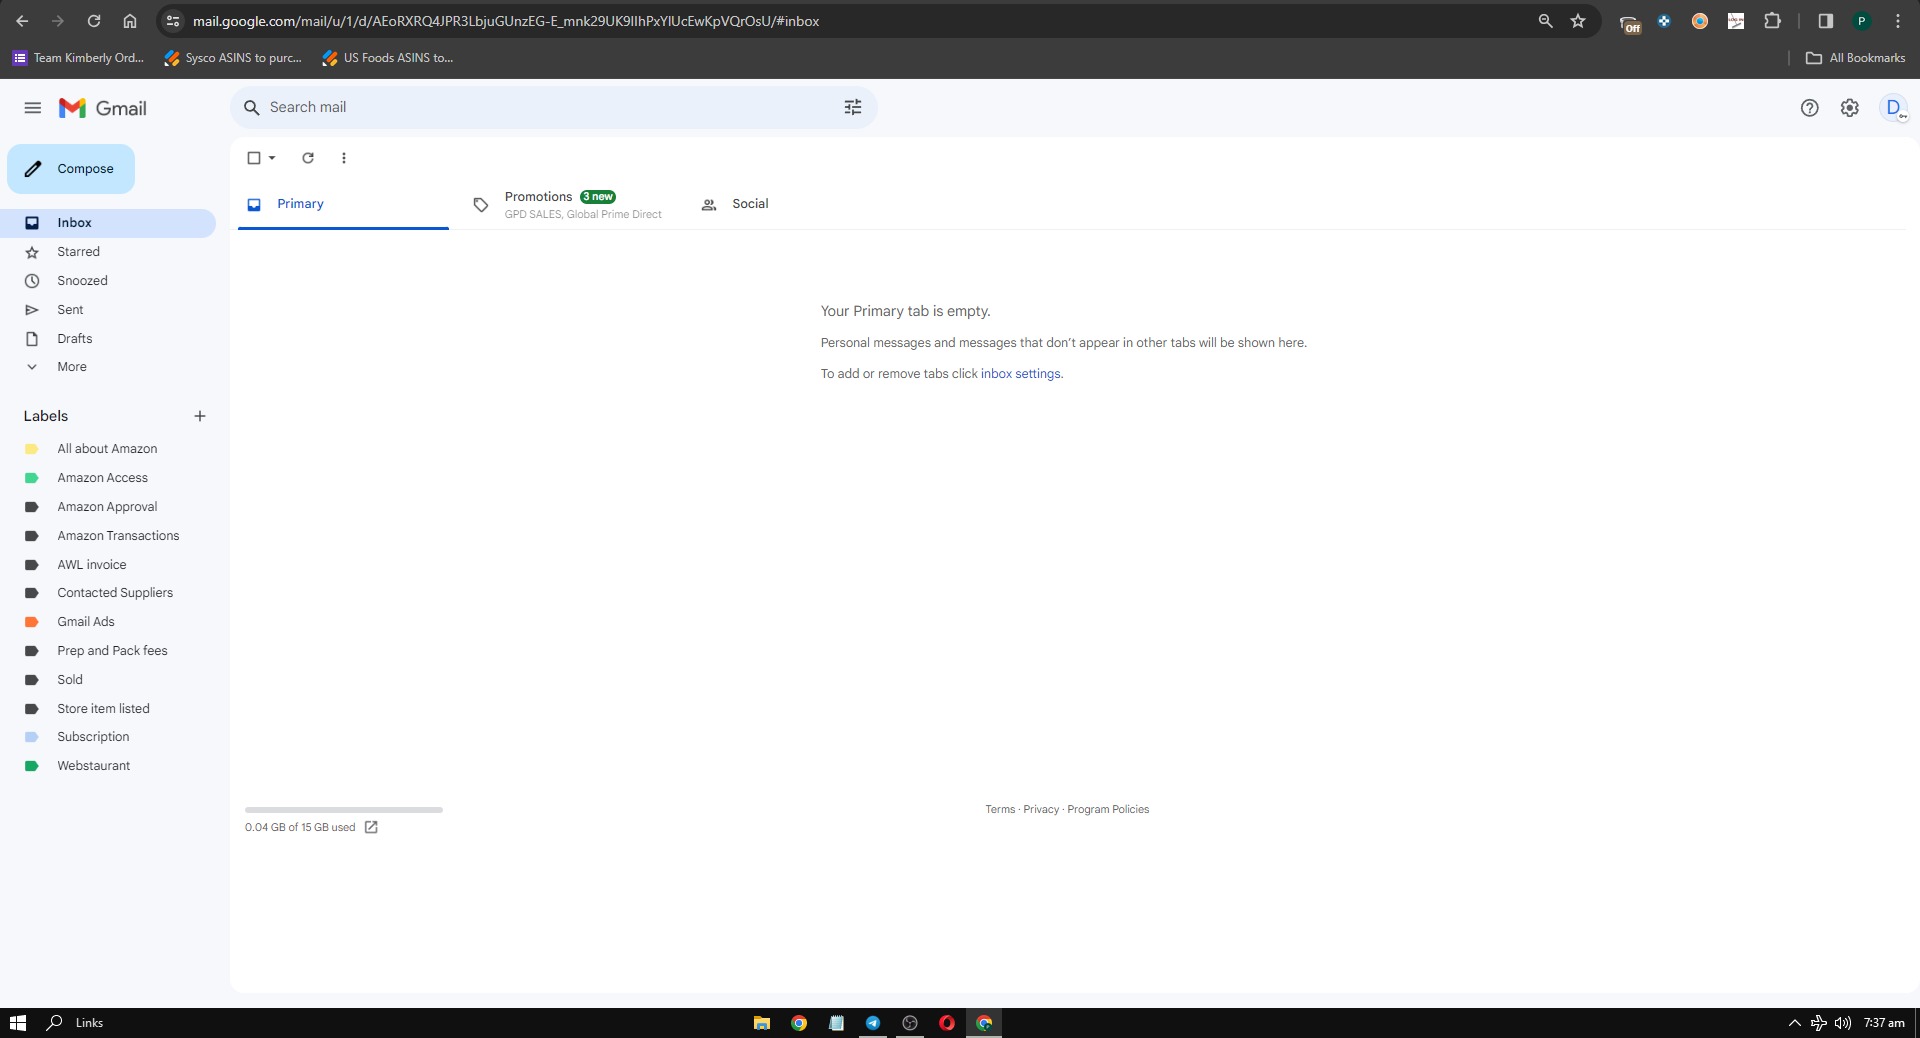Open the Gmail main menu hamburger
The width and height of the screenshot is (1920, 1038).
coord(33,108)
